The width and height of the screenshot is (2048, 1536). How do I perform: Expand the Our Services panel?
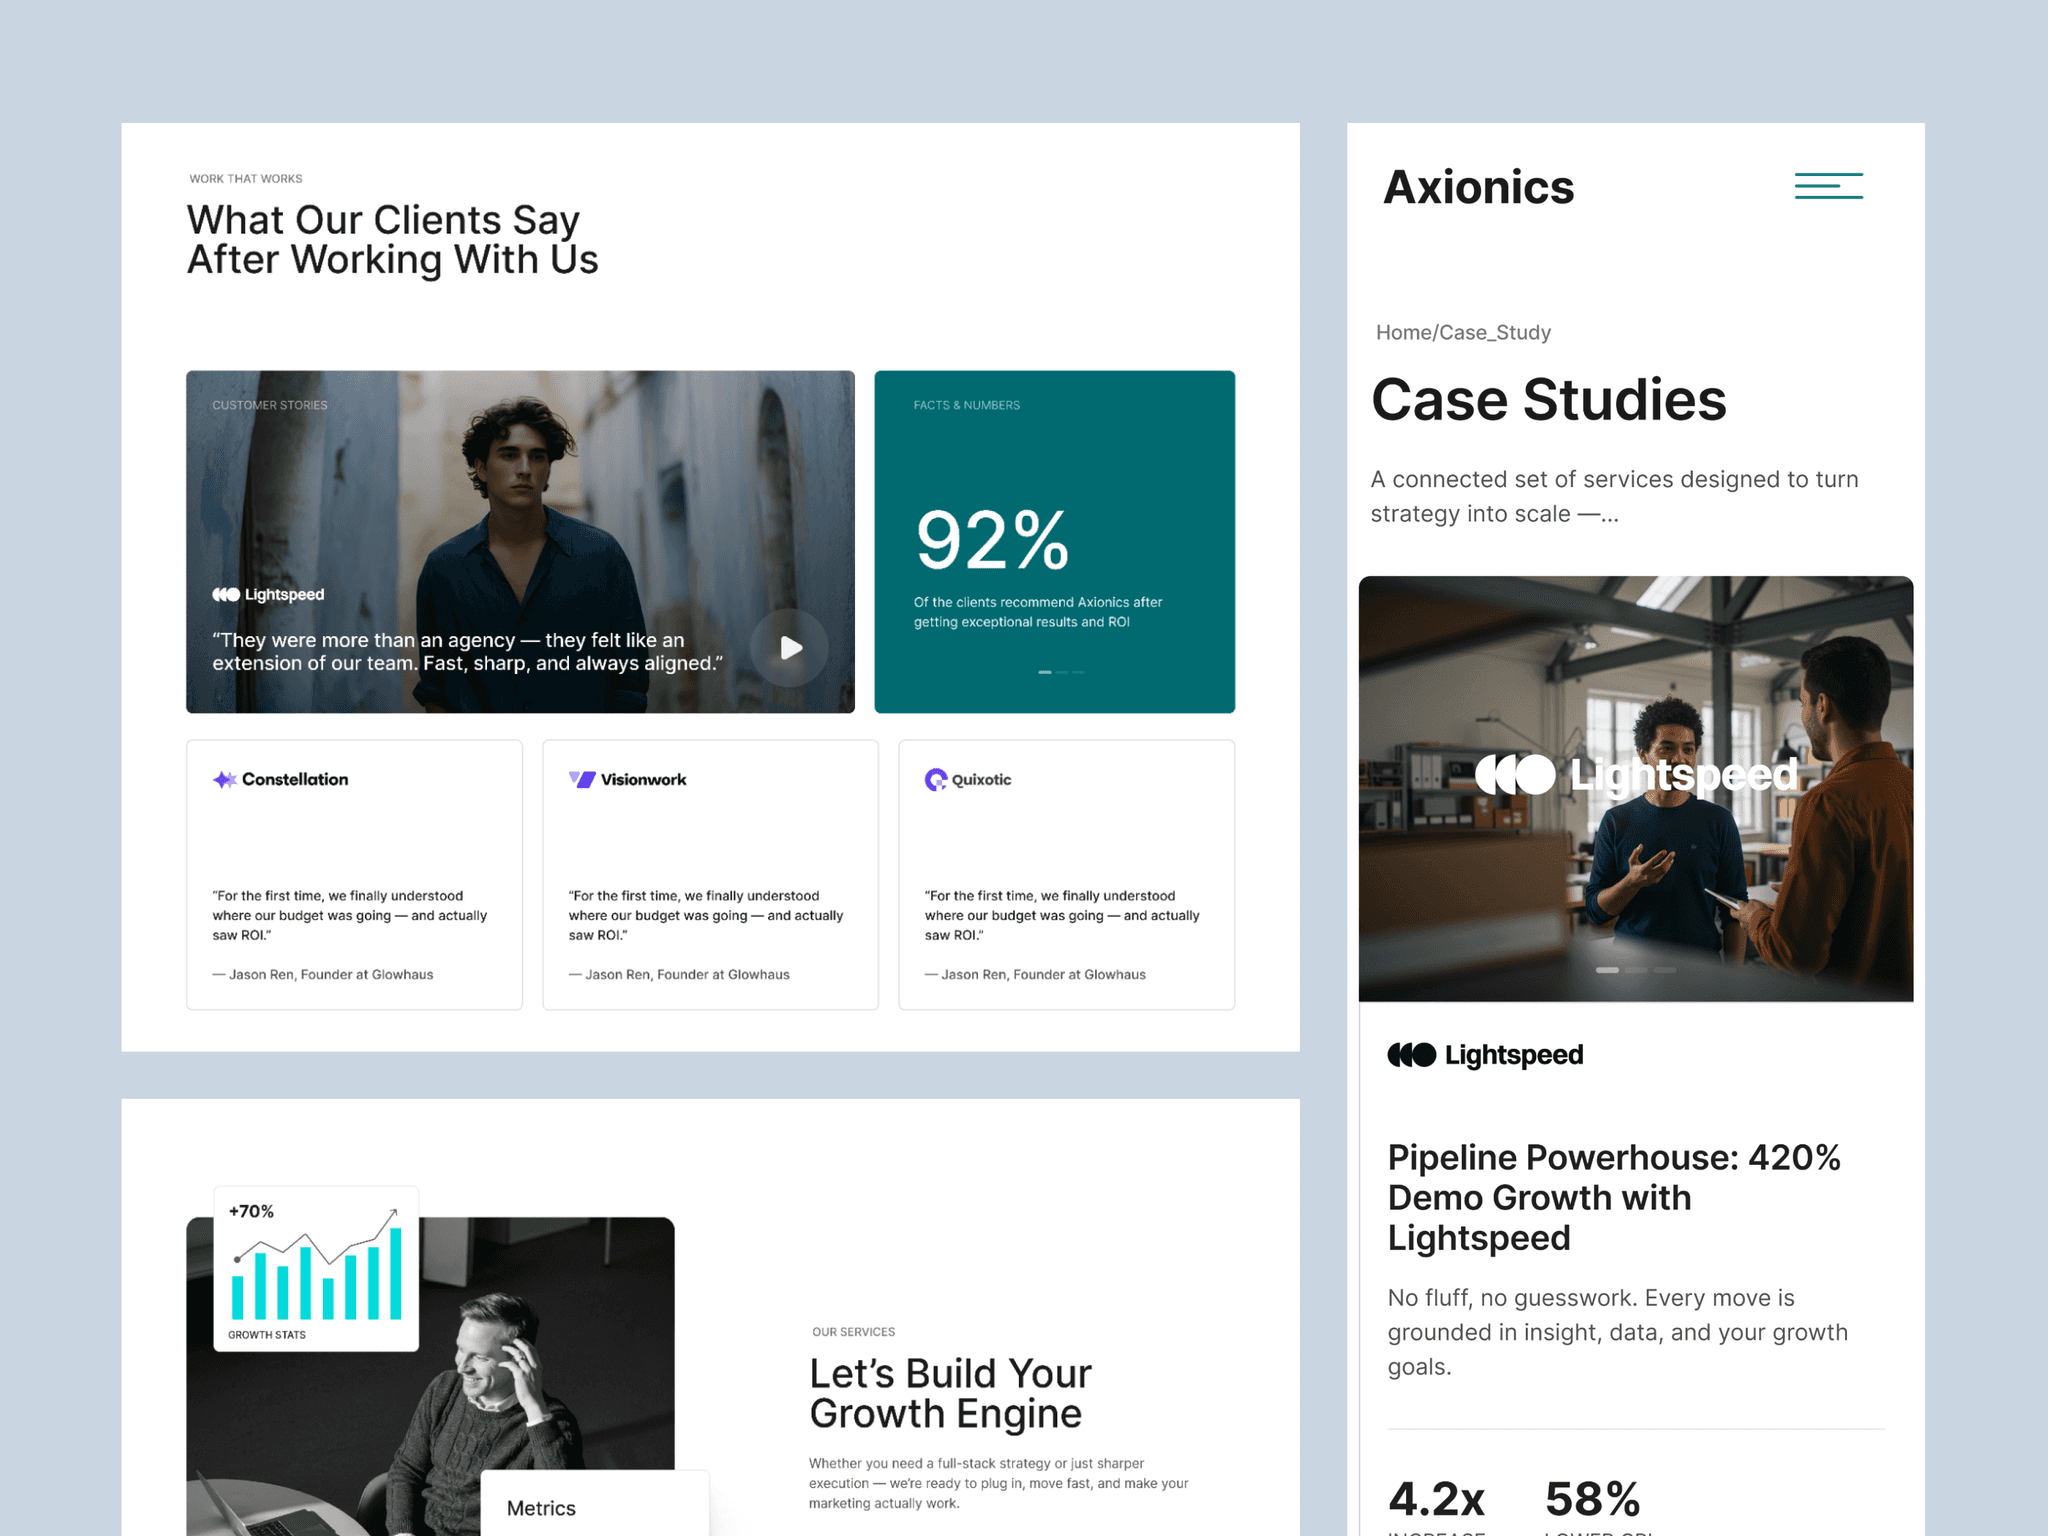pos(853,1331)
